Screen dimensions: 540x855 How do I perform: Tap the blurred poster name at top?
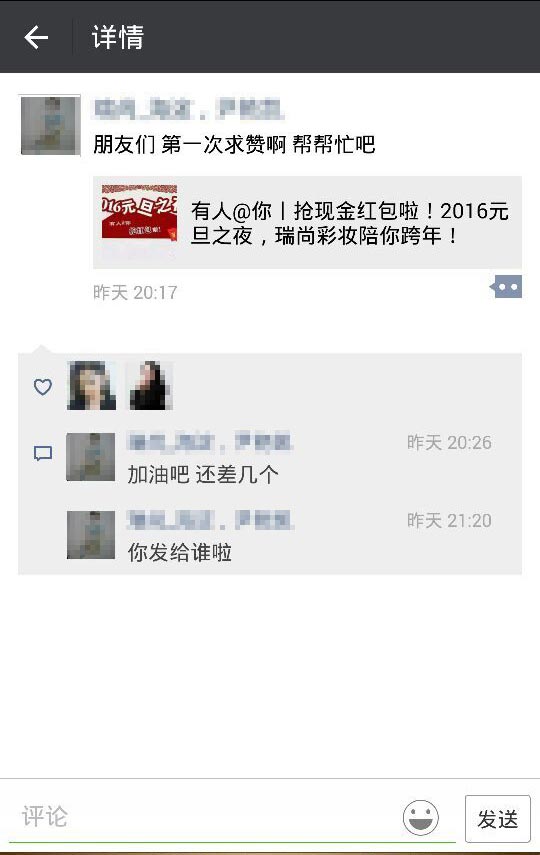coord(189,109)
